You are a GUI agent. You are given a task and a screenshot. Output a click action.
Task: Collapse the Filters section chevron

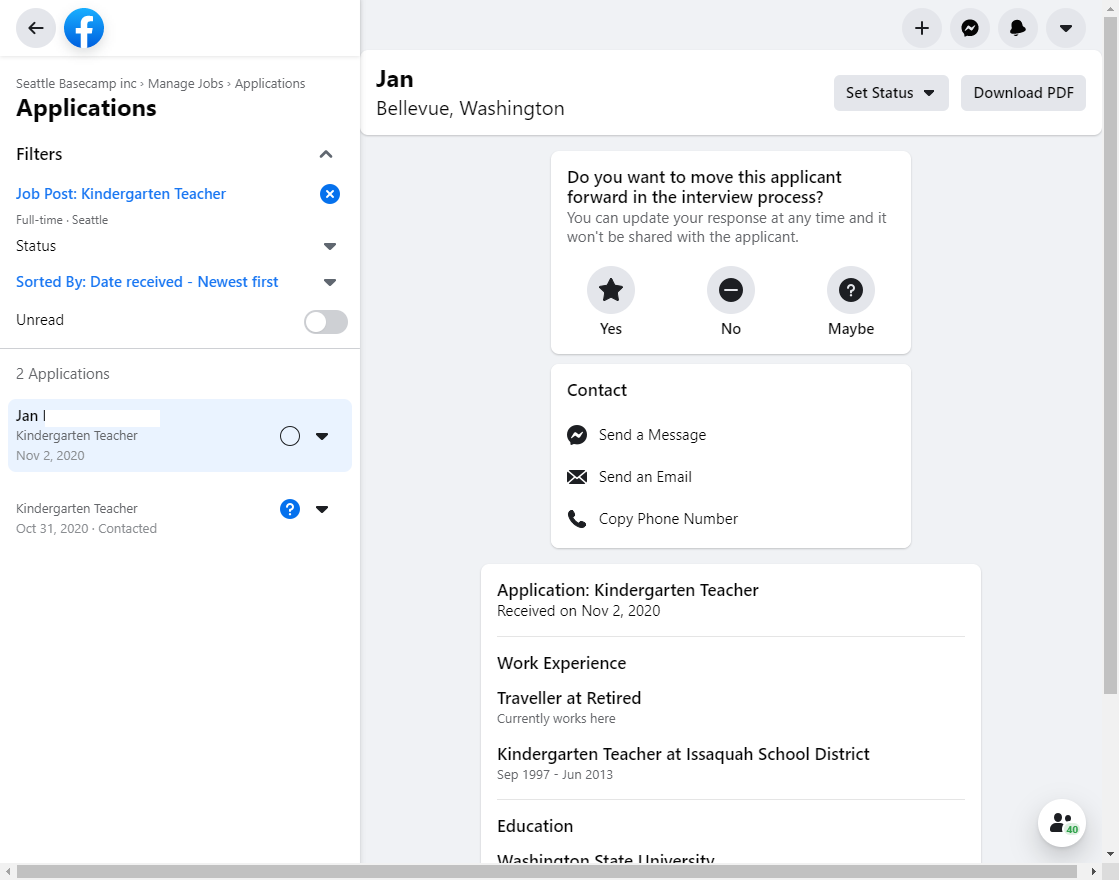coord(326,154)
